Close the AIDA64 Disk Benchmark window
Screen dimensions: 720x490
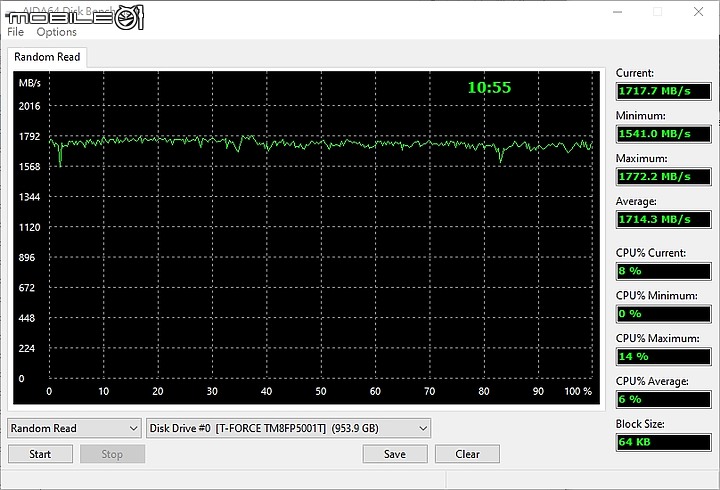point(698,11)
